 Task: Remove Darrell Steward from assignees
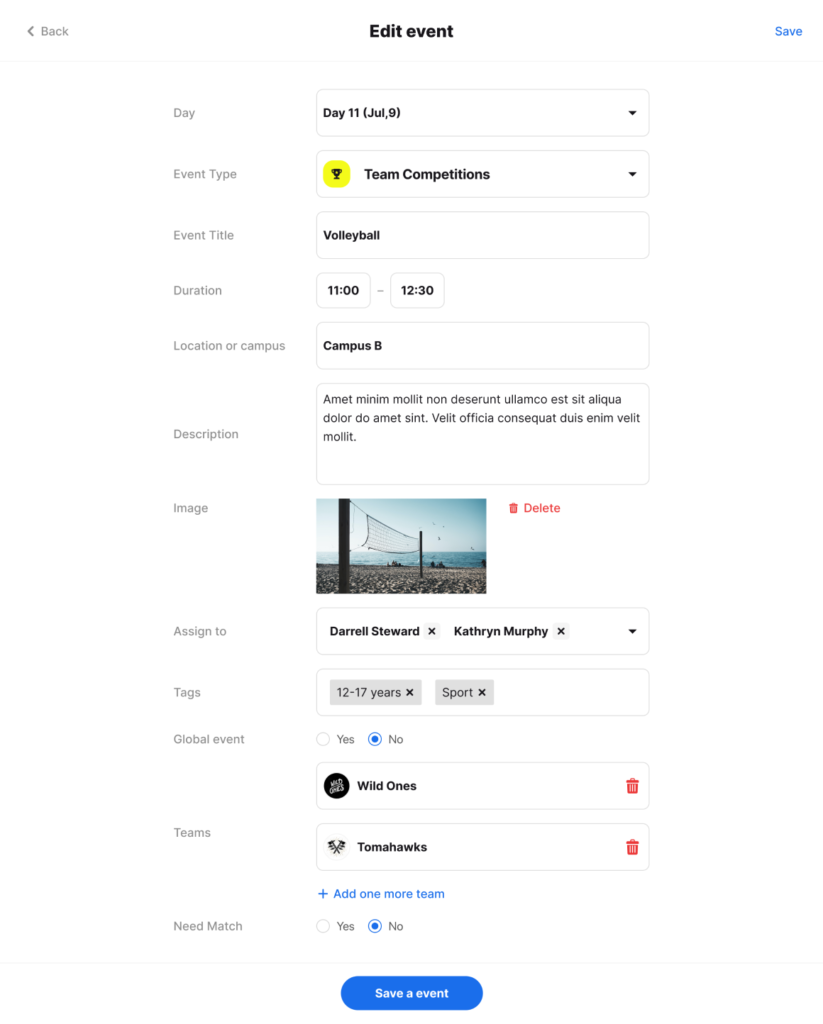coord(432,631)
